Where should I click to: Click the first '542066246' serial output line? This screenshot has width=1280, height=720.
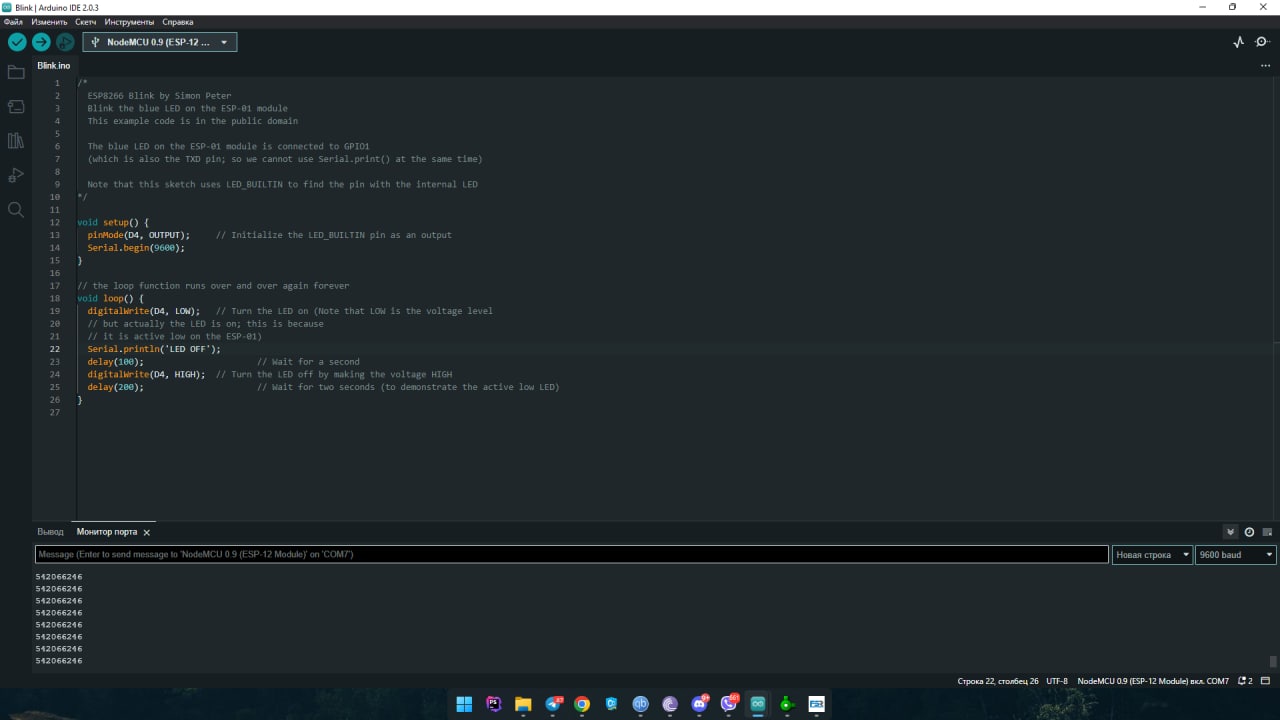(59, 577)
